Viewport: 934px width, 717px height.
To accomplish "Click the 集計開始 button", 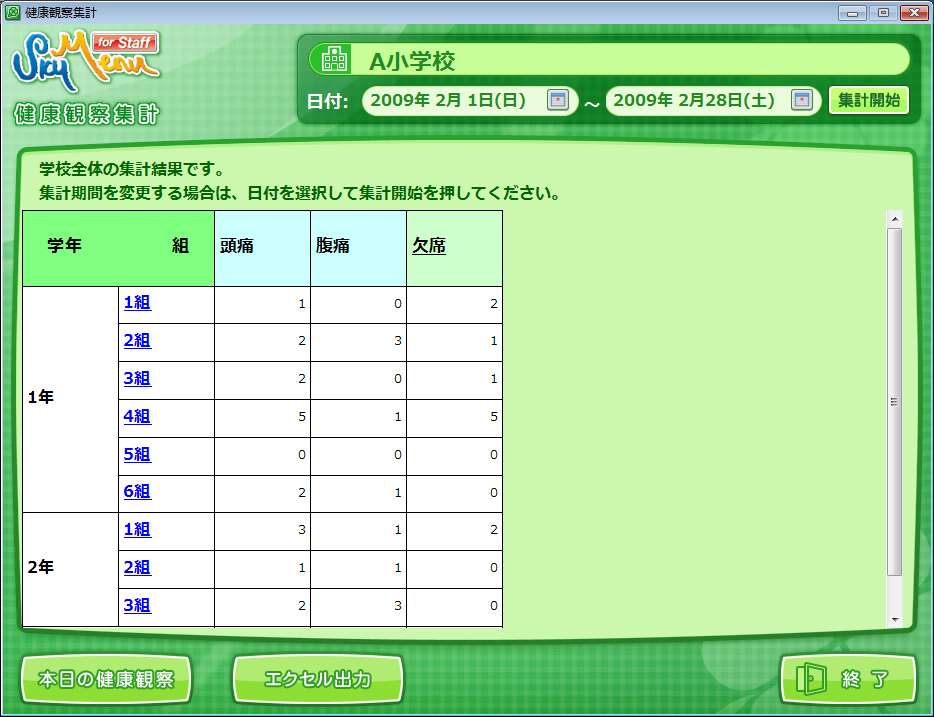I will coord(868,100).
